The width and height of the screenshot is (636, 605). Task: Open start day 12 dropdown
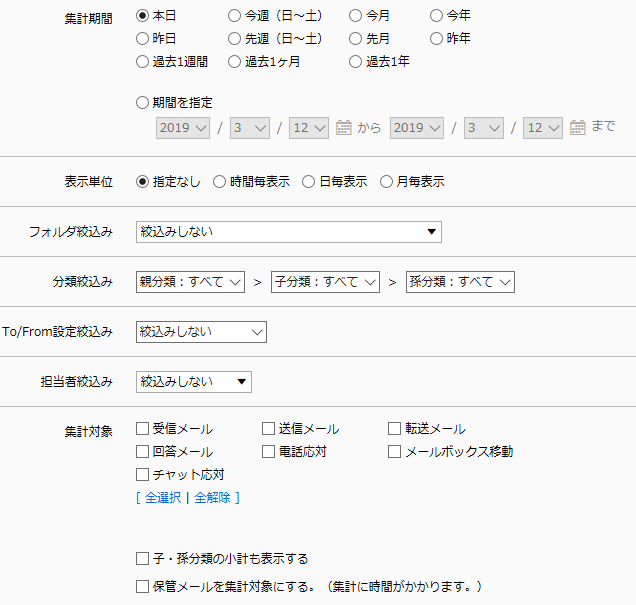pyautogui.click(x=309, y=128)
